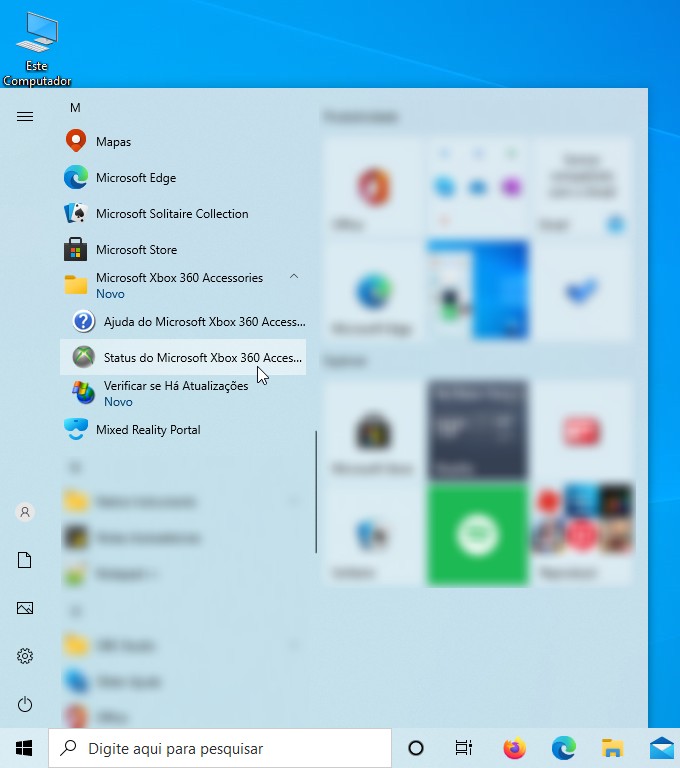Open Microsoft Solitaire Collection

coord(183,214)
